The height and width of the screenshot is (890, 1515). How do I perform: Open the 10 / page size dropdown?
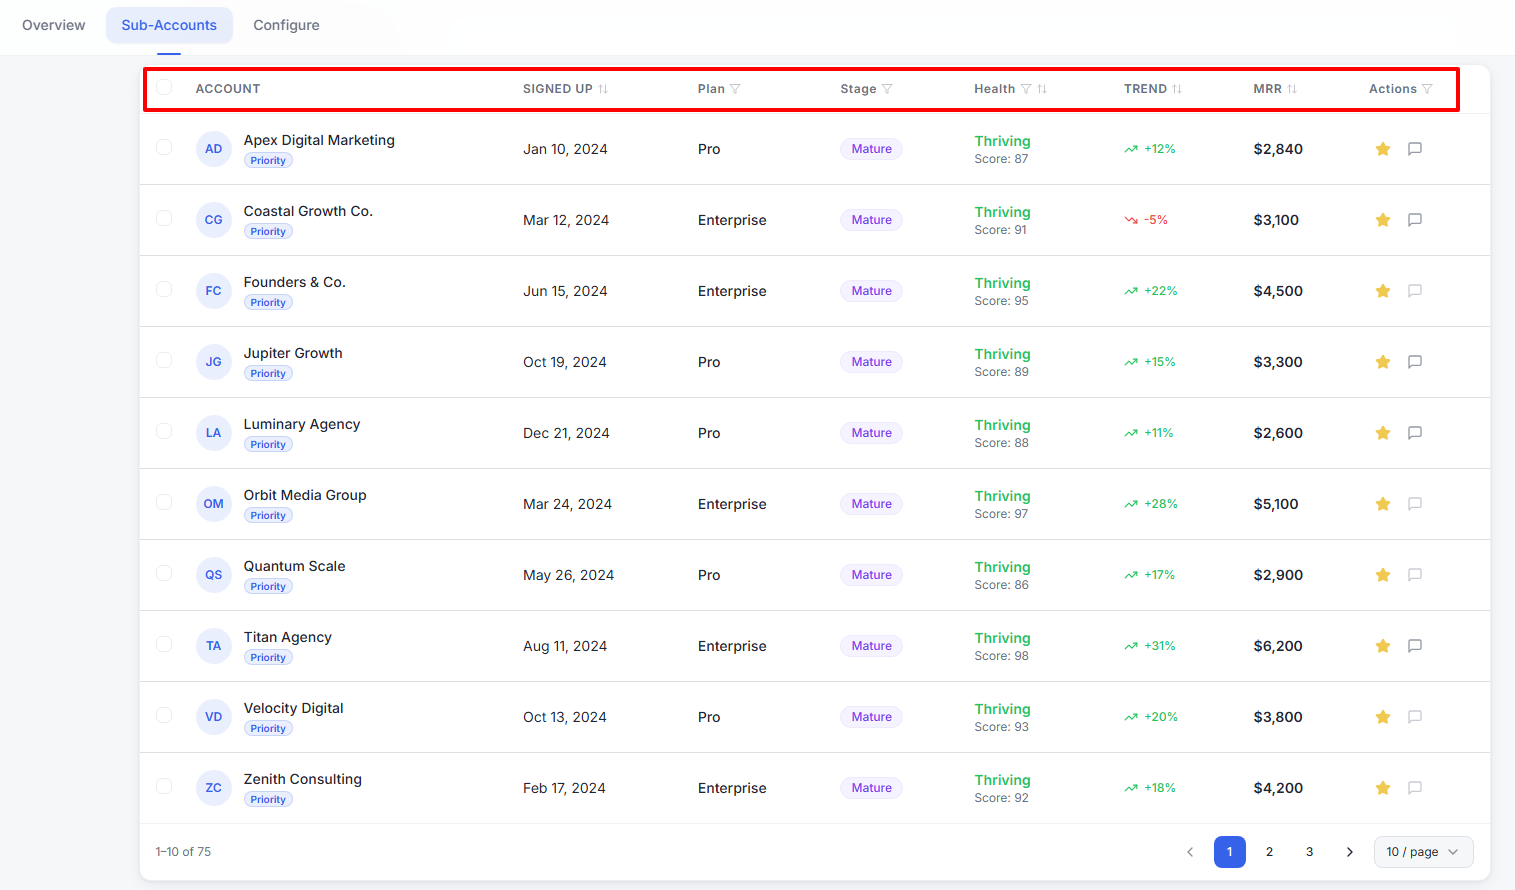tap(1423, 852)
